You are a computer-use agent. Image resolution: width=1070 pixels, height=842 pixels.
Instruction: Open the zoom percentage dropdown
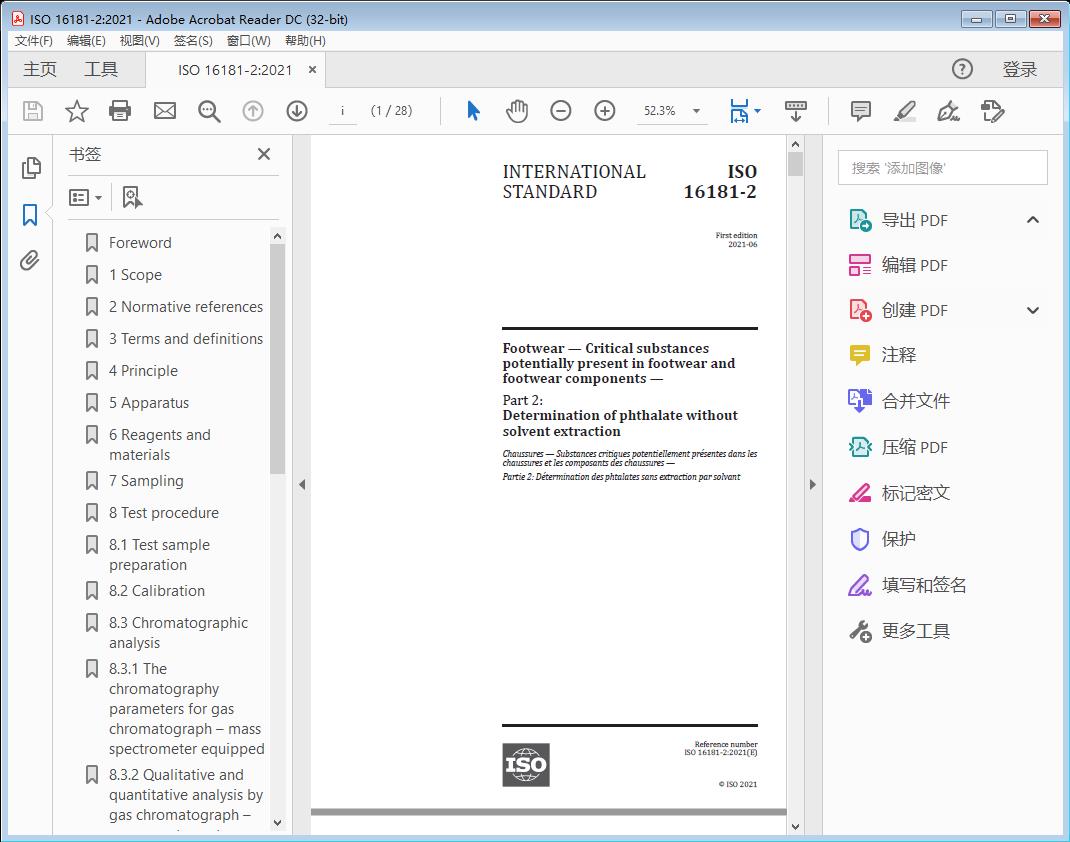pos(696,111)
